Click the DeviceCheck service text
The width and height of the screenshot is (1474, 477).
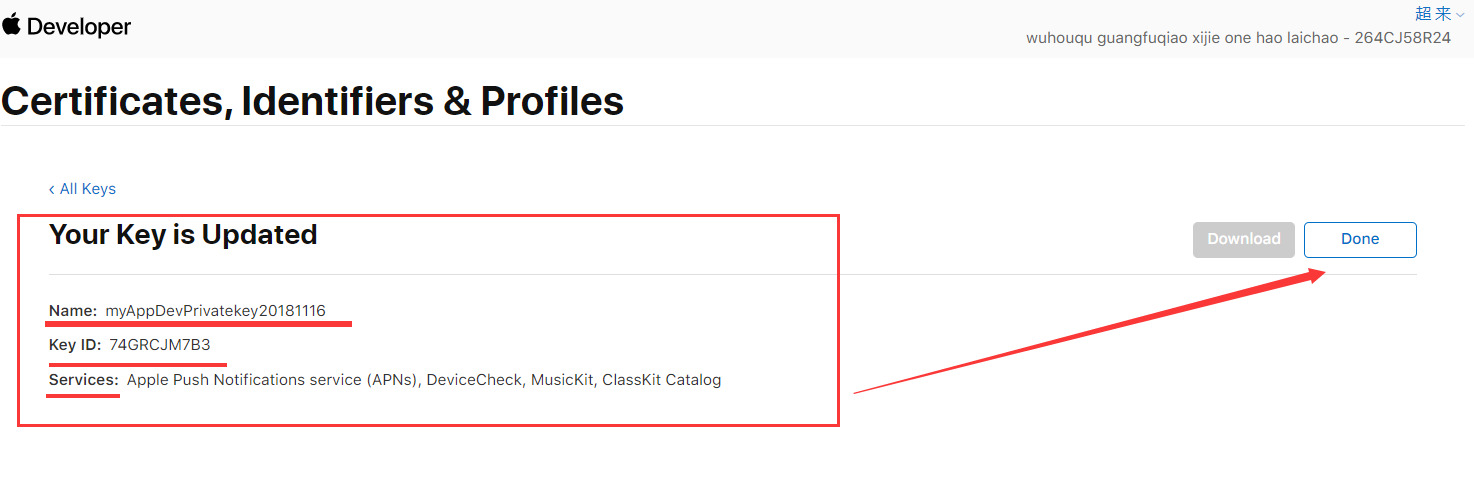pyautogui.click(x=474, y=380)
